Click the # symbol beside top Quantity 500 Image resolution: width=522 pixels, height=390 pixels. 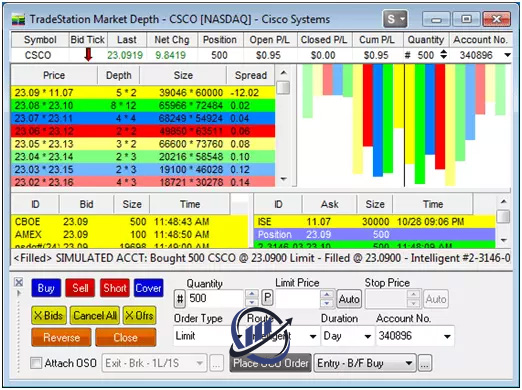tap(407, 55)
